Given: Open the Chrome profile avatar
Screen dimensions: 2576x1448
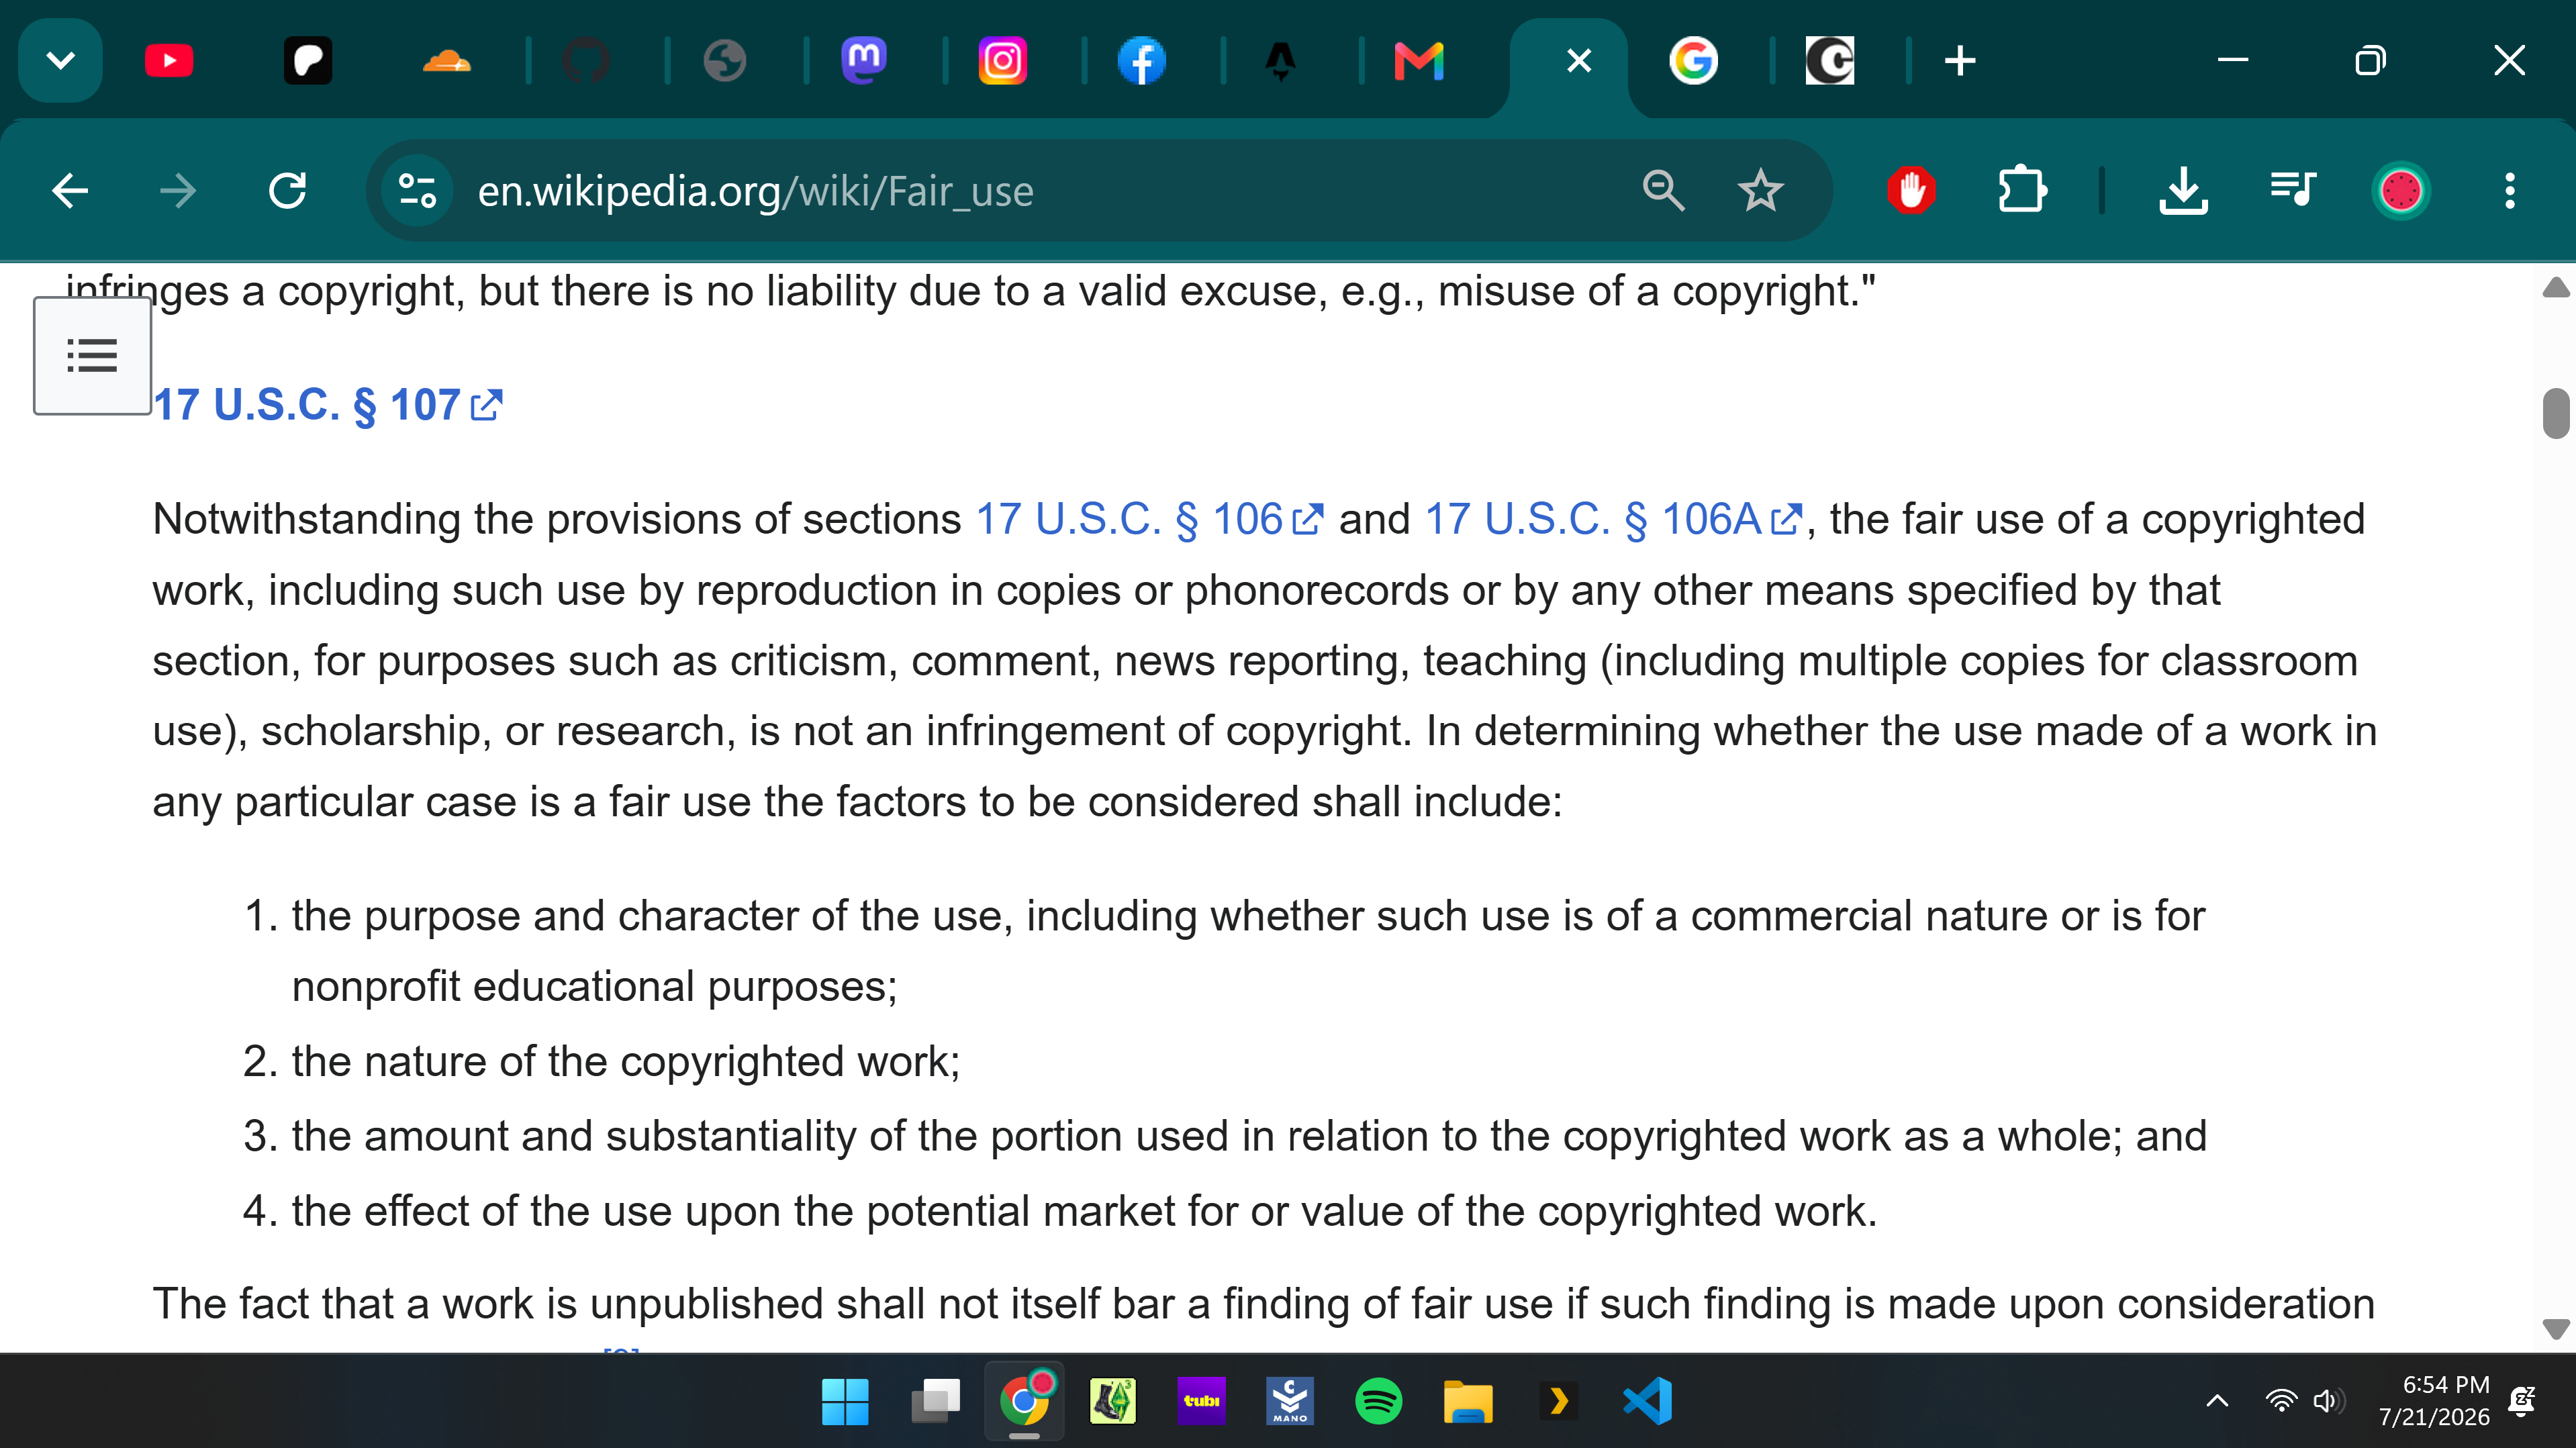Looking at the screenshot, I should [x=2401, y=190].
